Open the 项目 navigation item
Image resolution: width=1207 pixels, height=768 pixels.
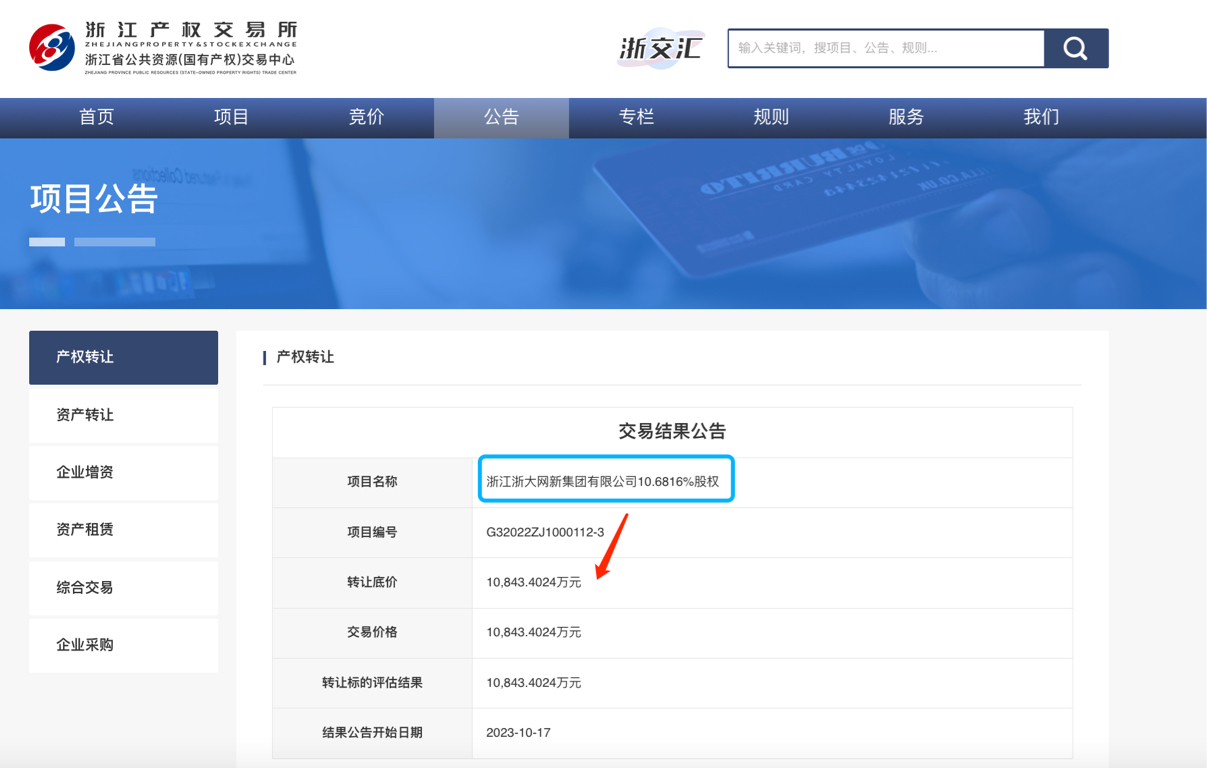[x=232, y=117]
